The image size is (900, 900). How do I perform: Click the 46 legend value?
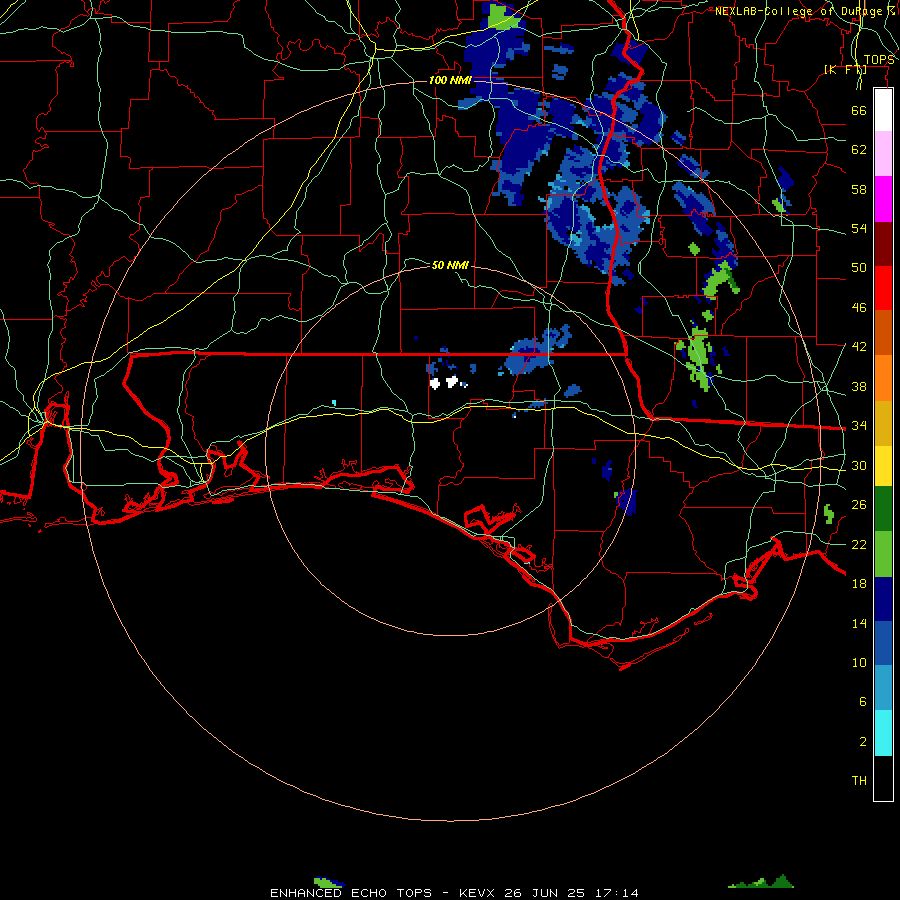(x=859, y=308)
